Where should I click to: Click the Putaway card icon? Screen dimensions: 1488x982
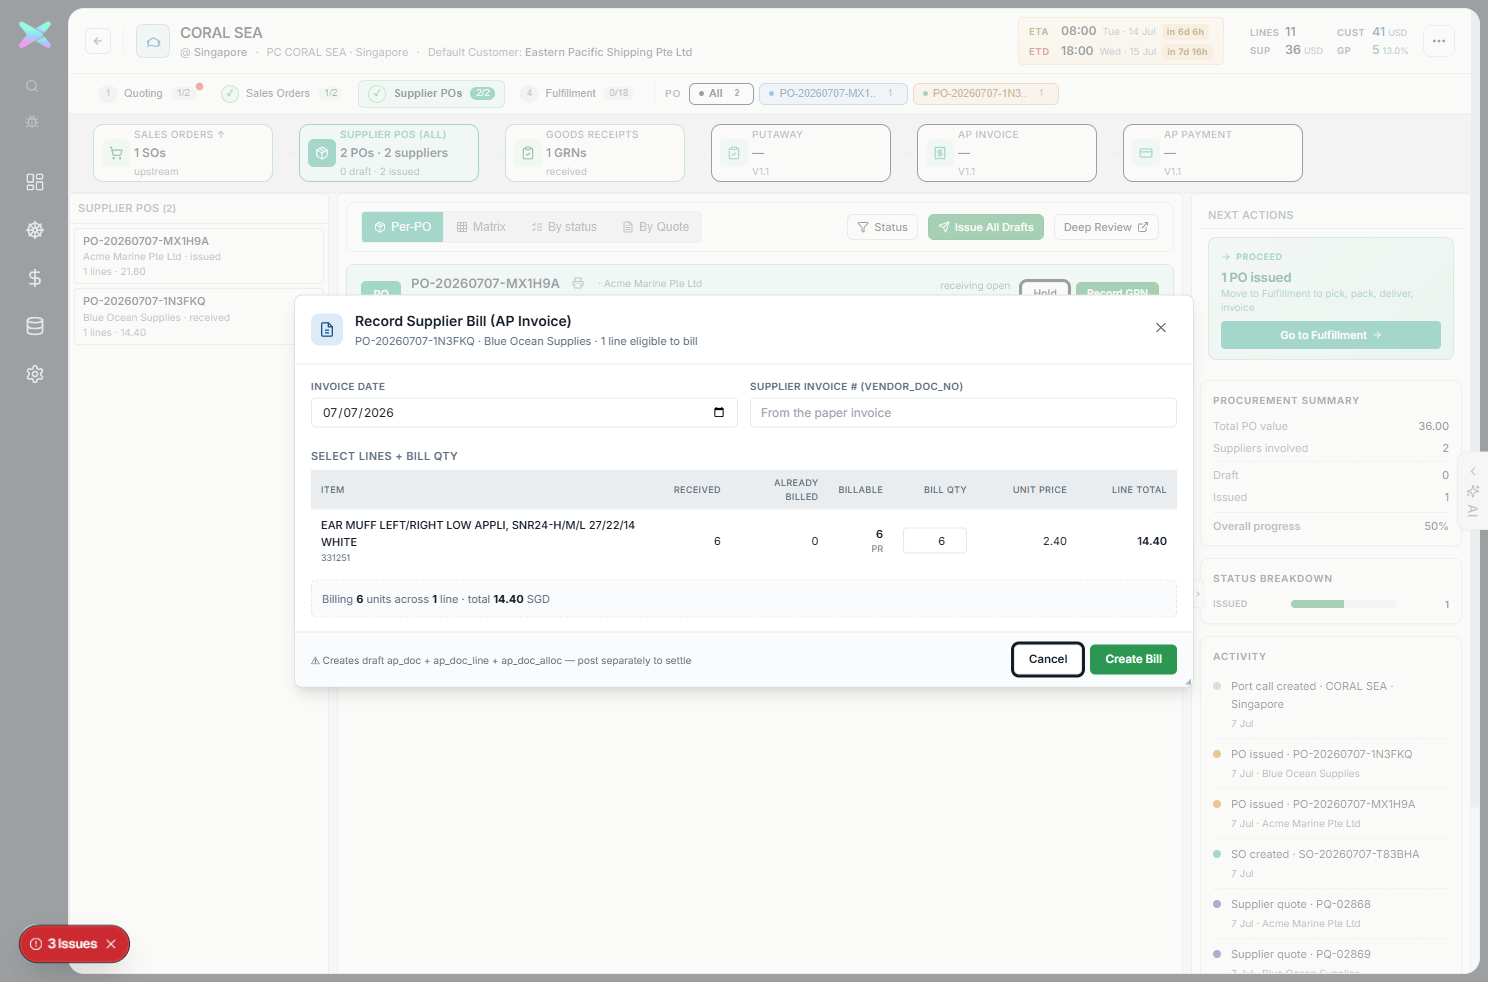pos(734,153)
